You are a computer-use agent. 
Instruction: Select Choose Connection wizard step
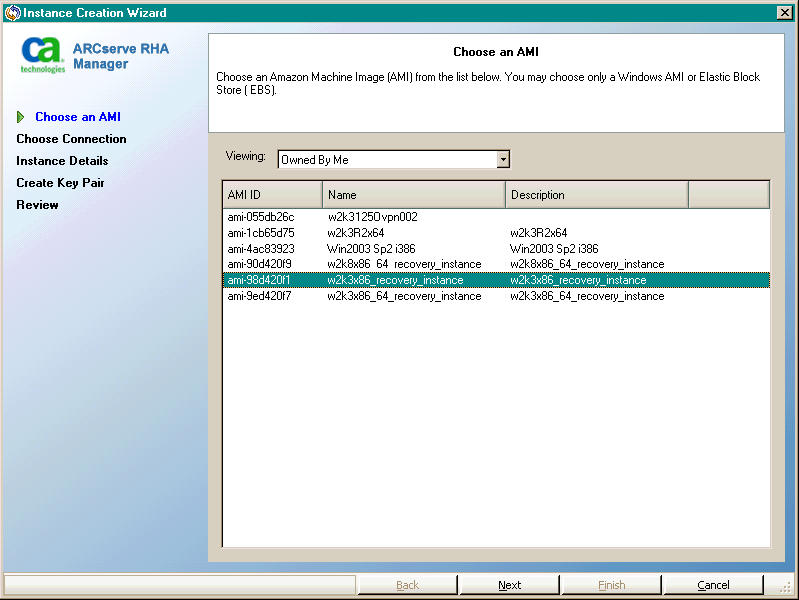71,139
